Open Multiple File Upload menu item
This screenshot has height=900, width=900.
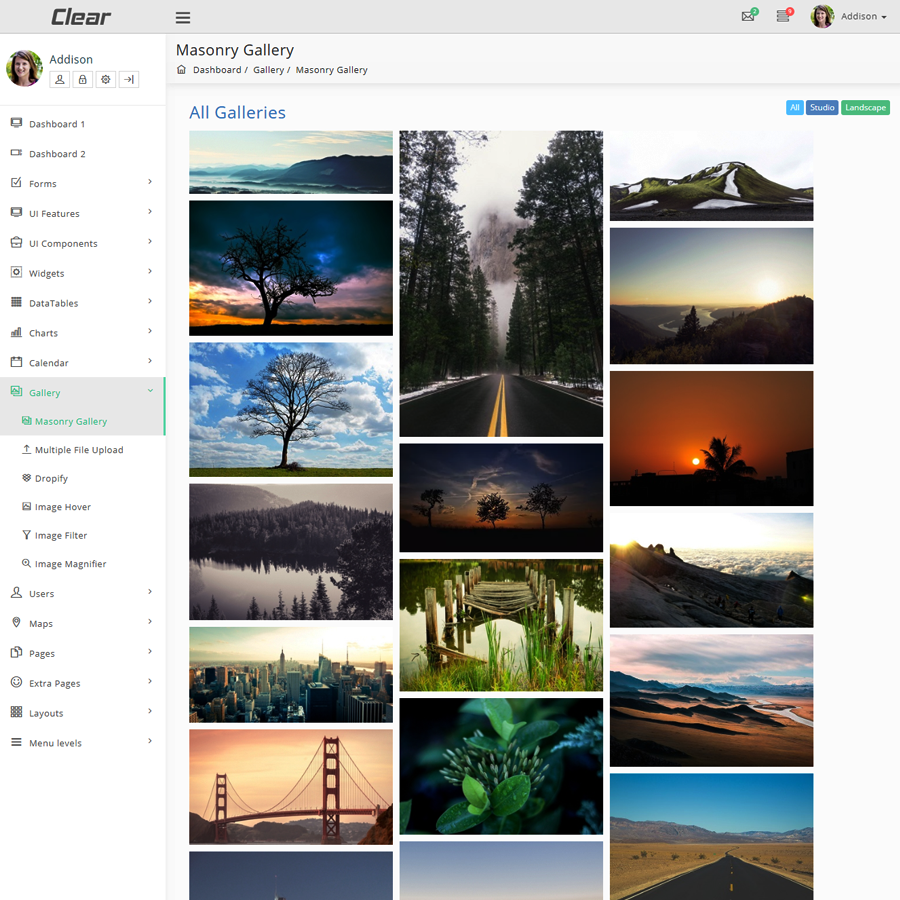(79, 450)
